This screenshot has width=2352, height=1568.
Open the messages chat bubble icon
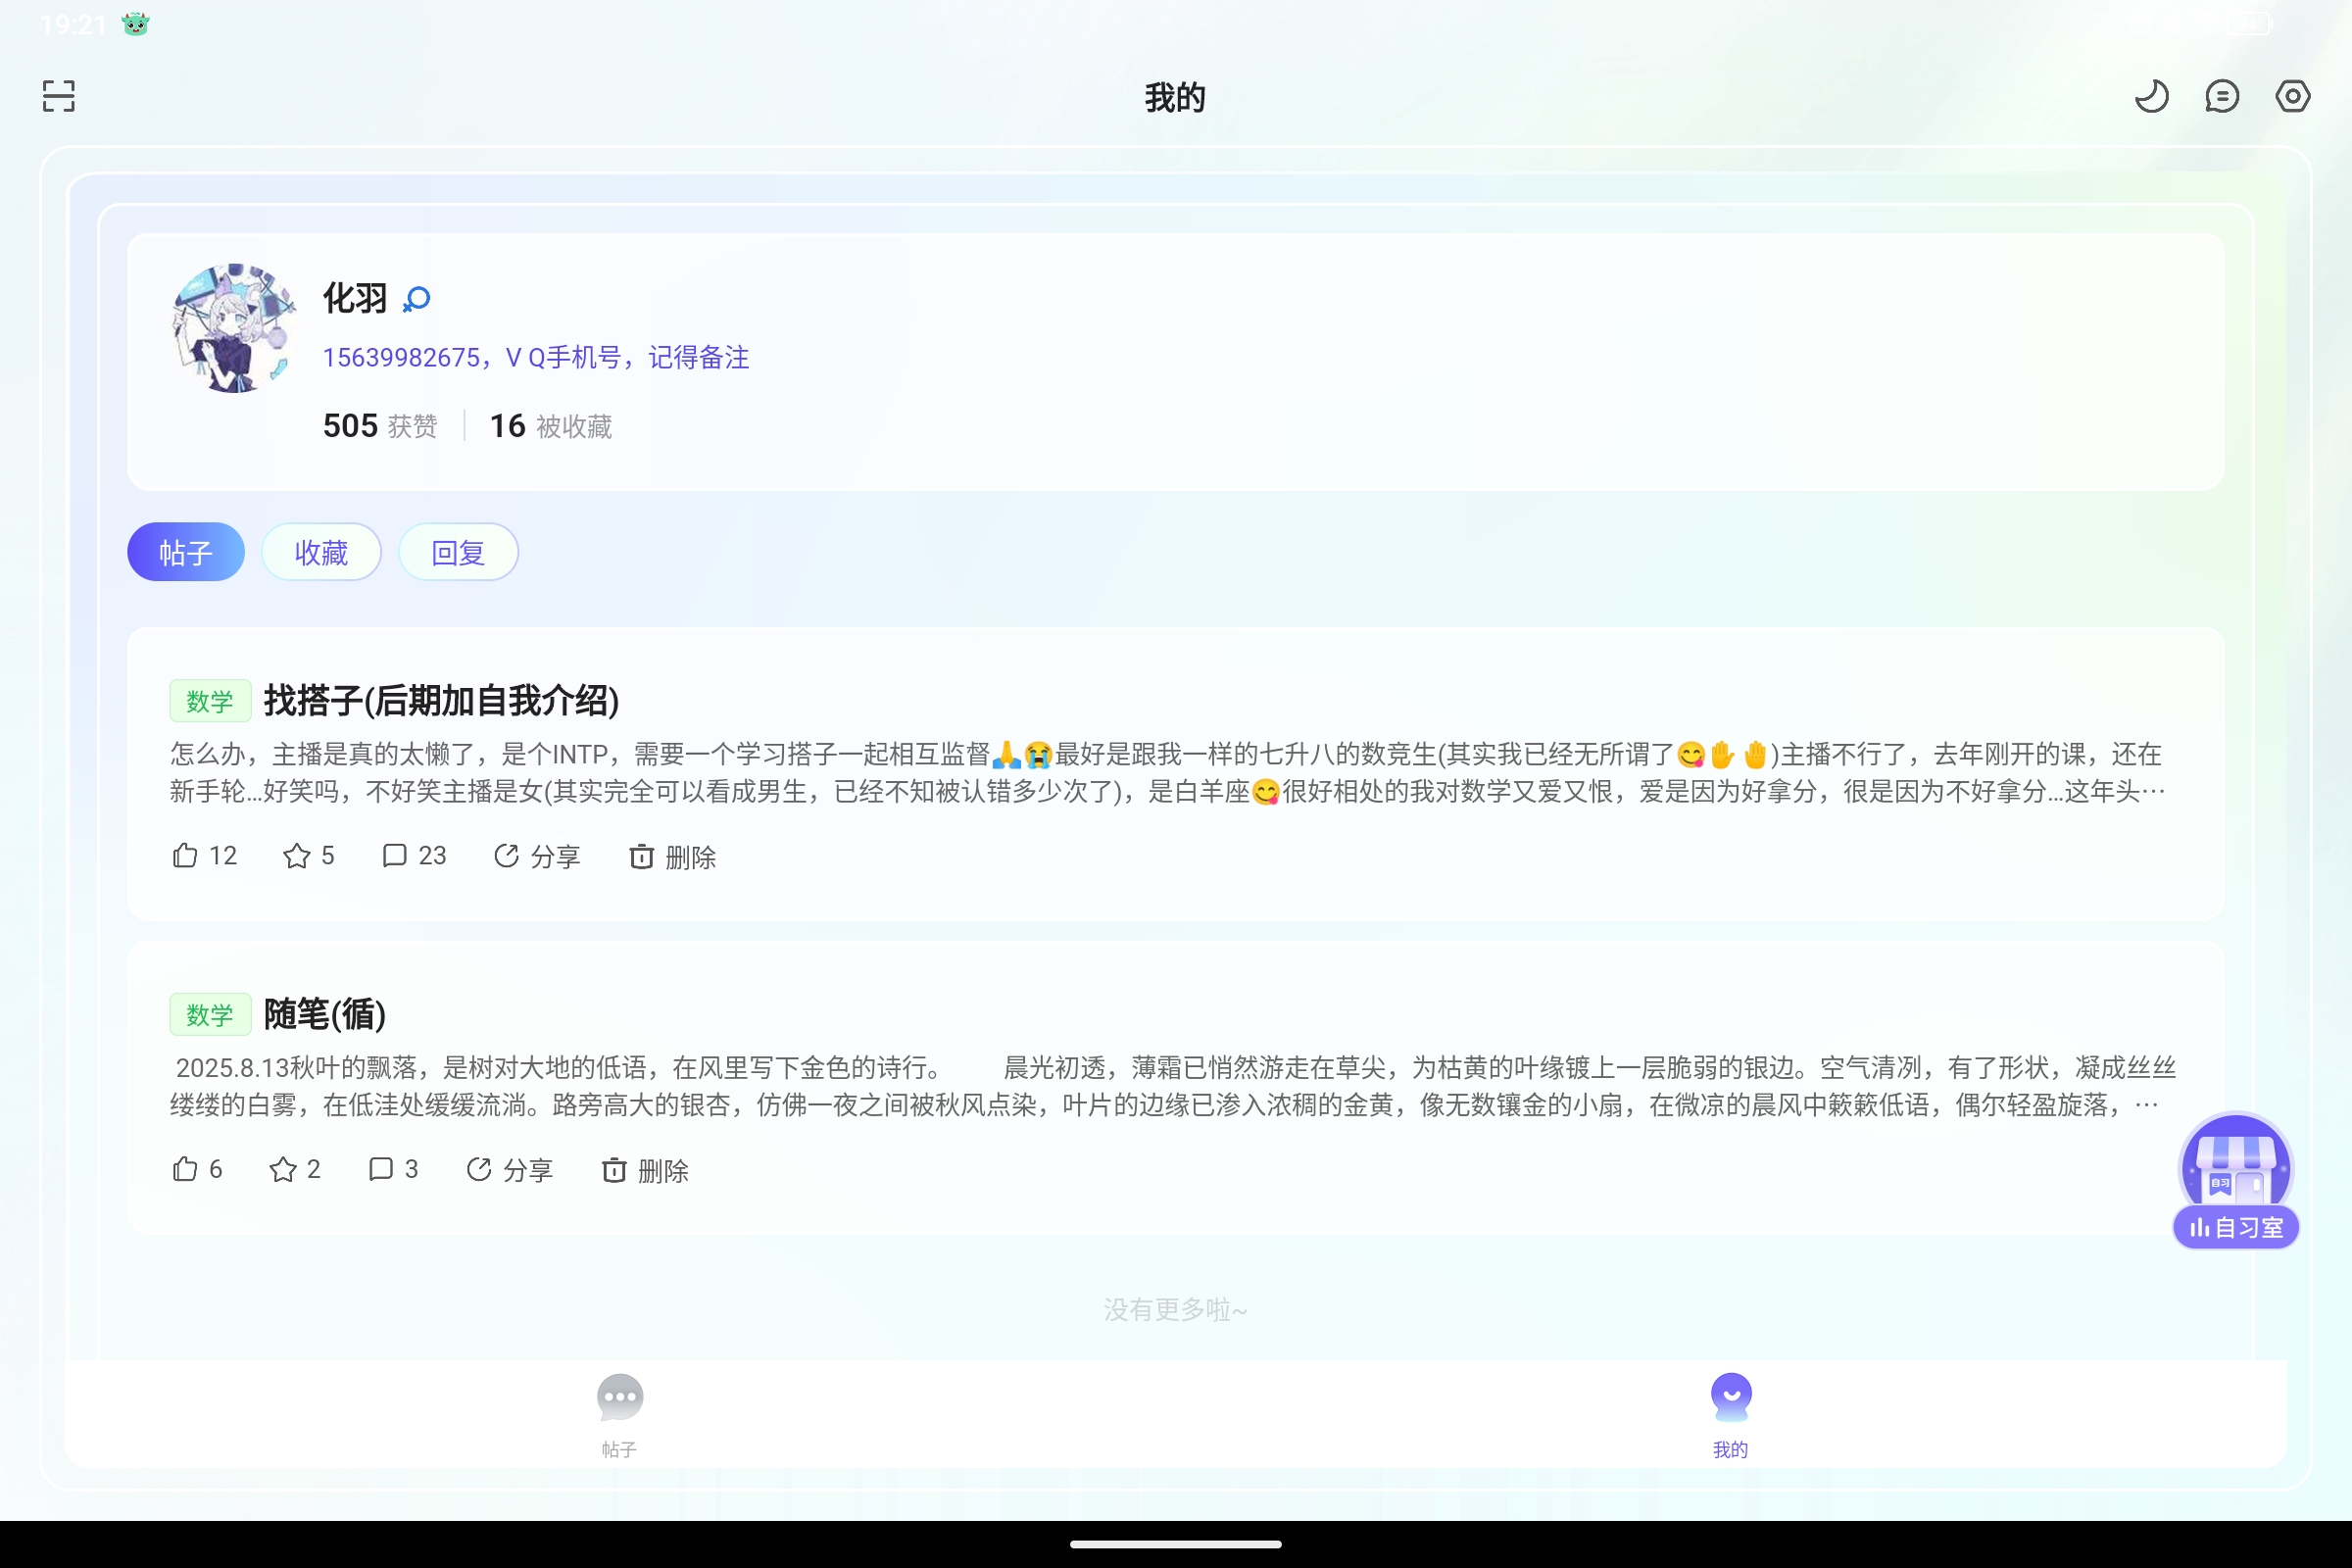[2222, 96]
